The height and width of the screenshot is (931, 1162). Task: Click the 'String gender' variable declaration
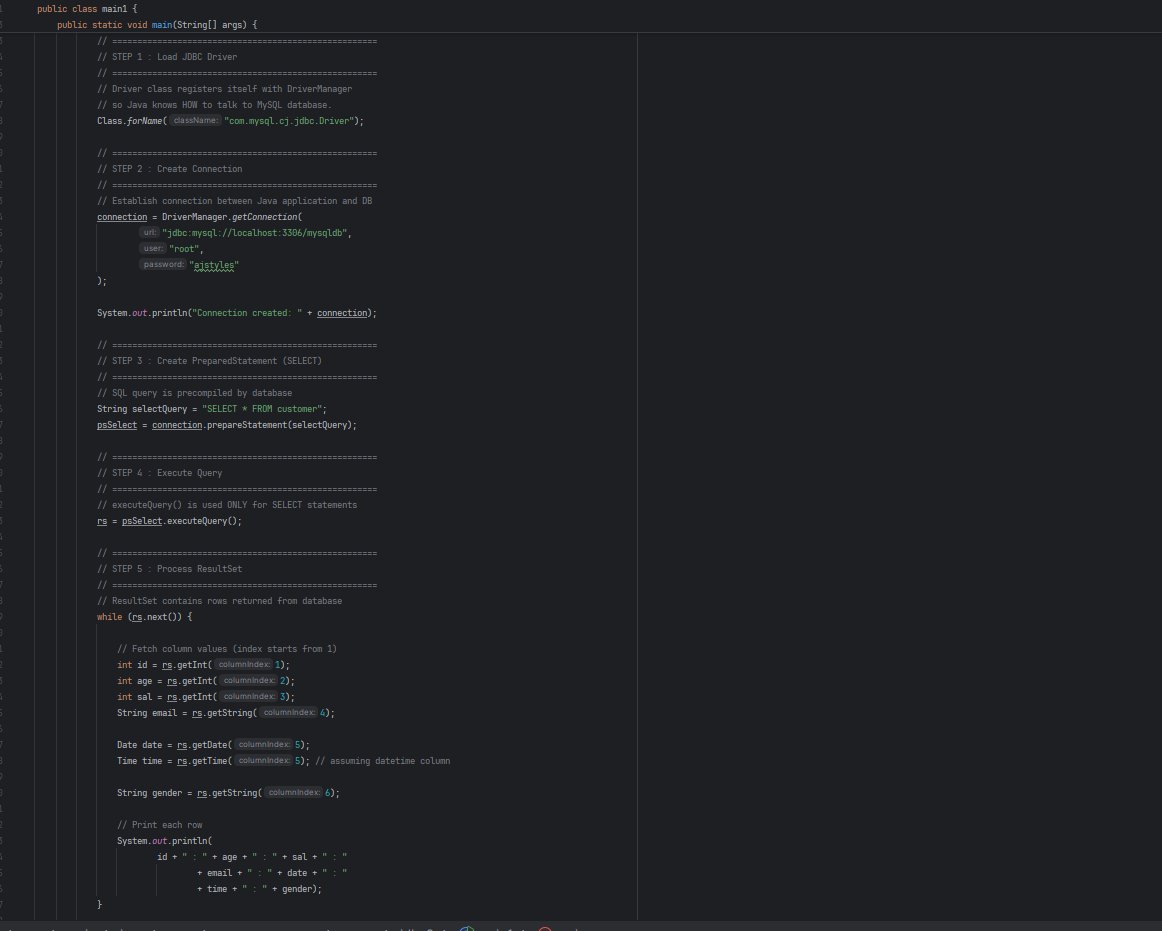click(149, 793)
